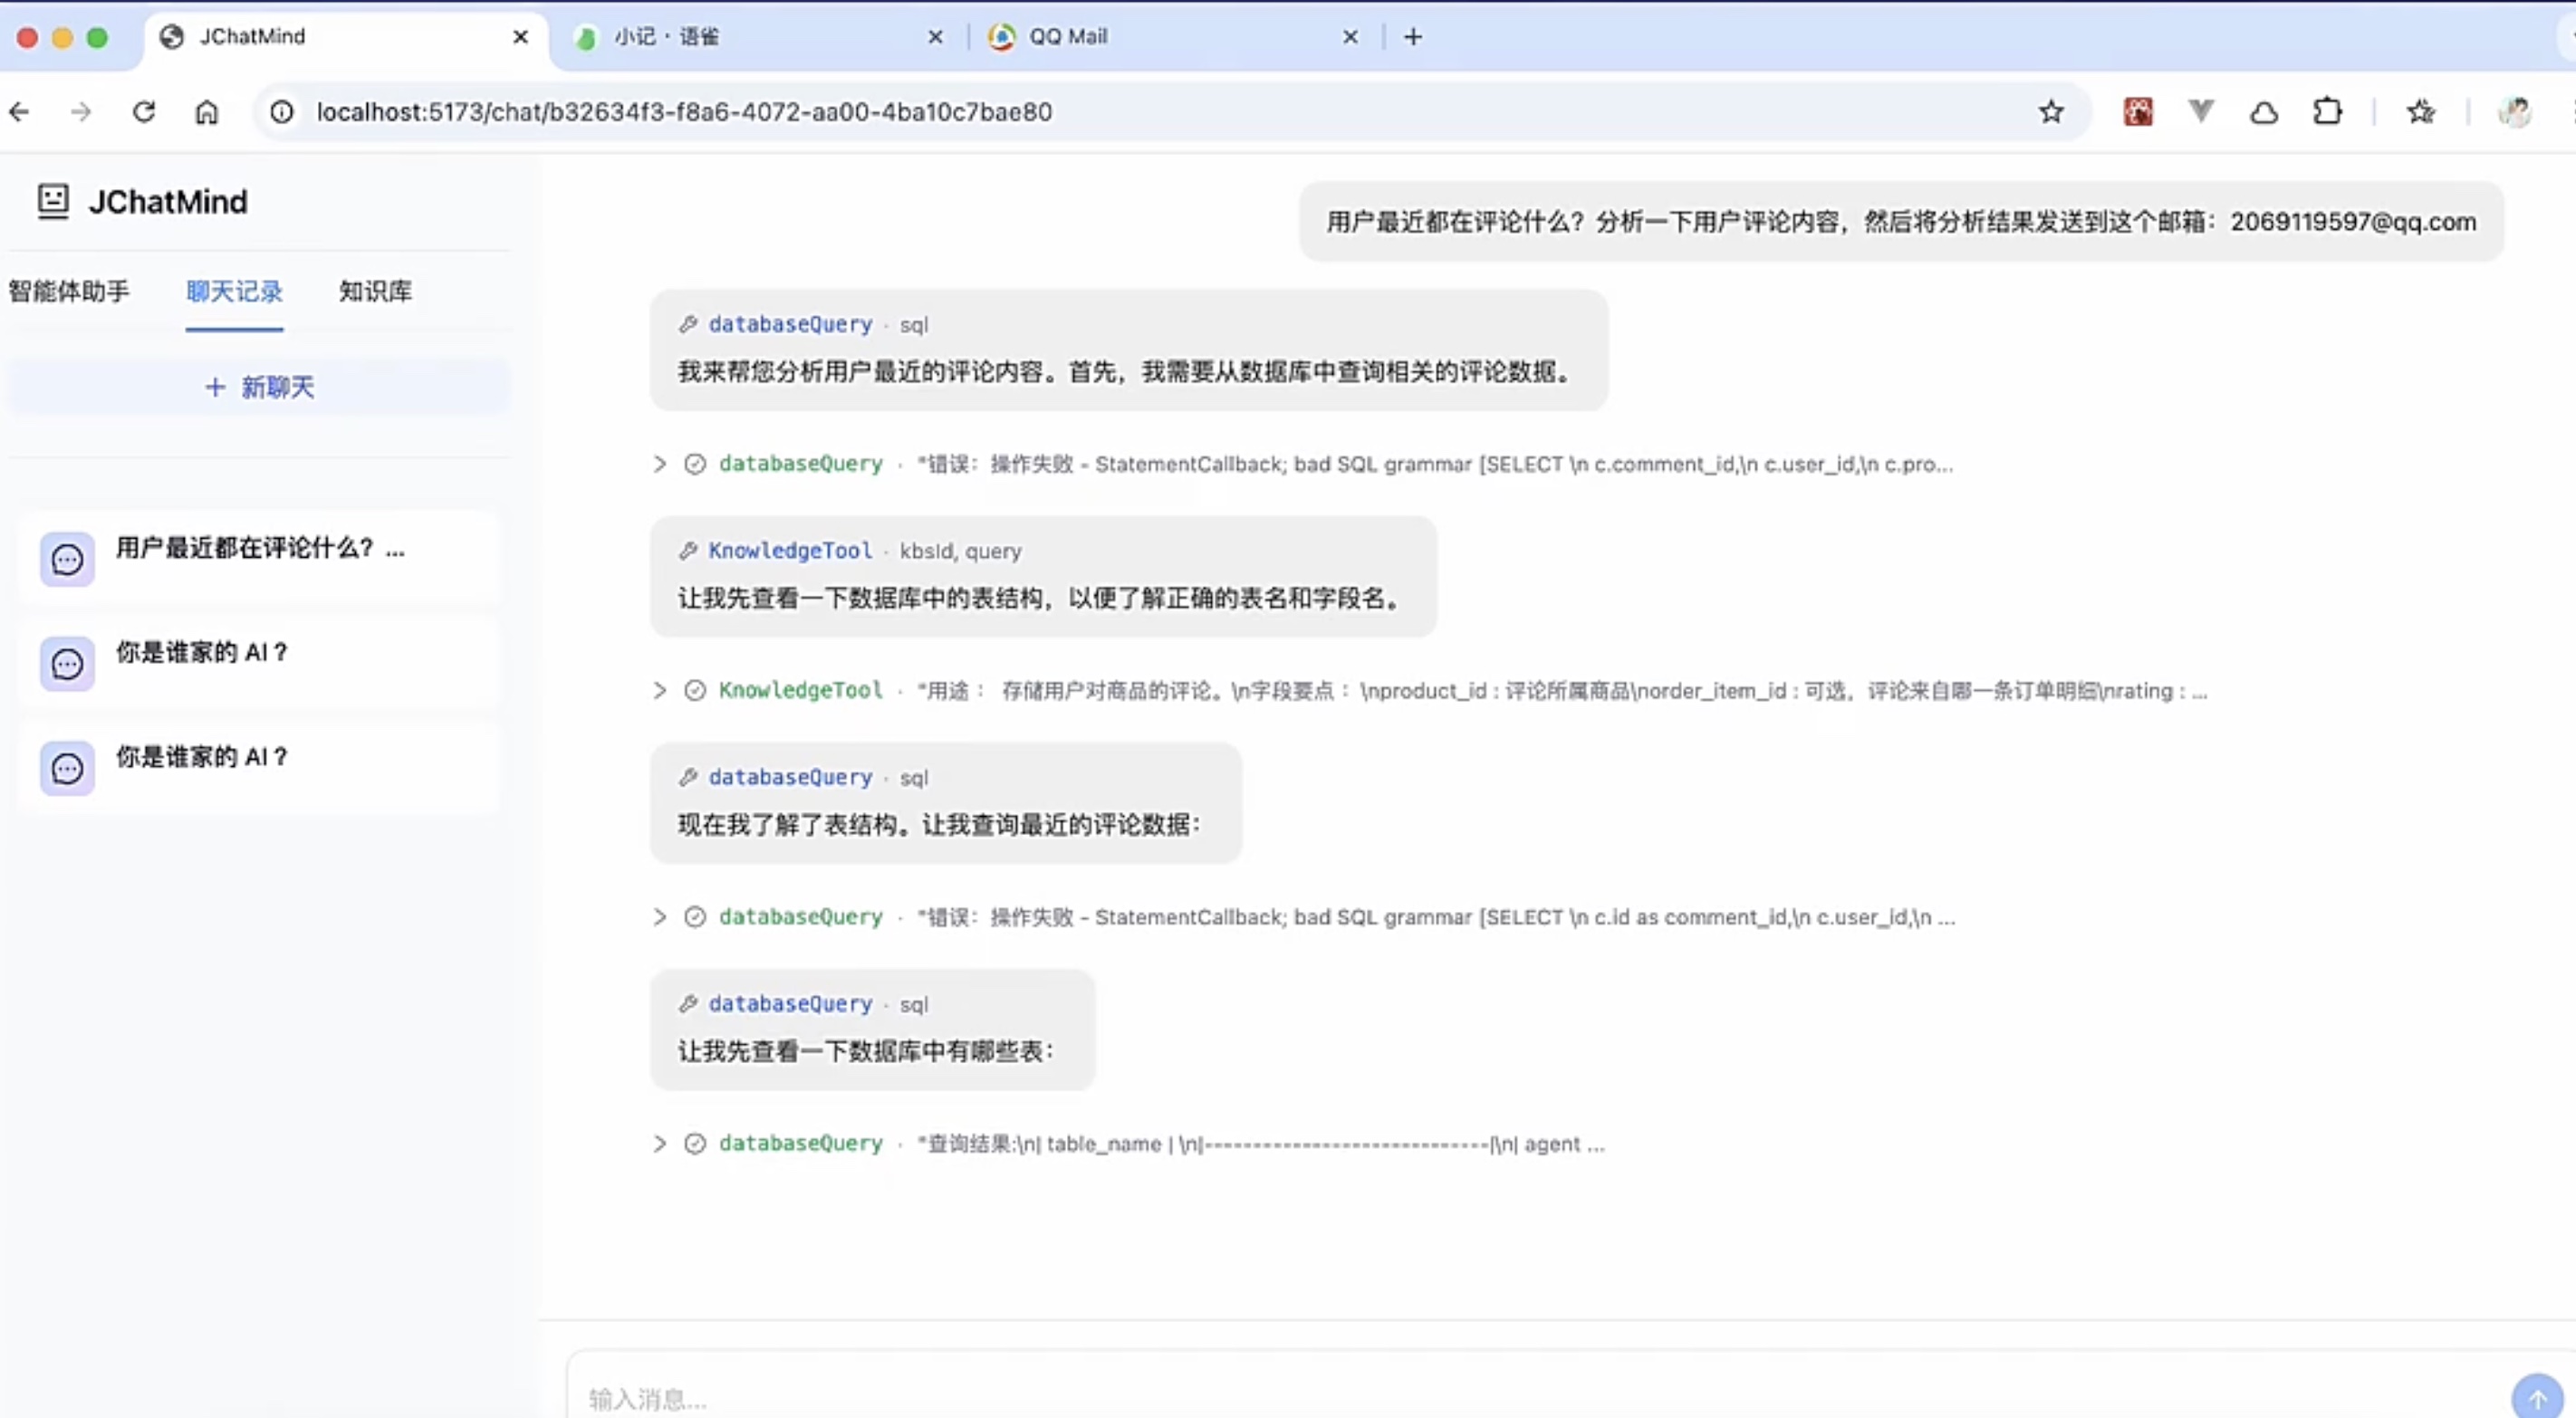Click the browser reload icon

tap(144, 112)
